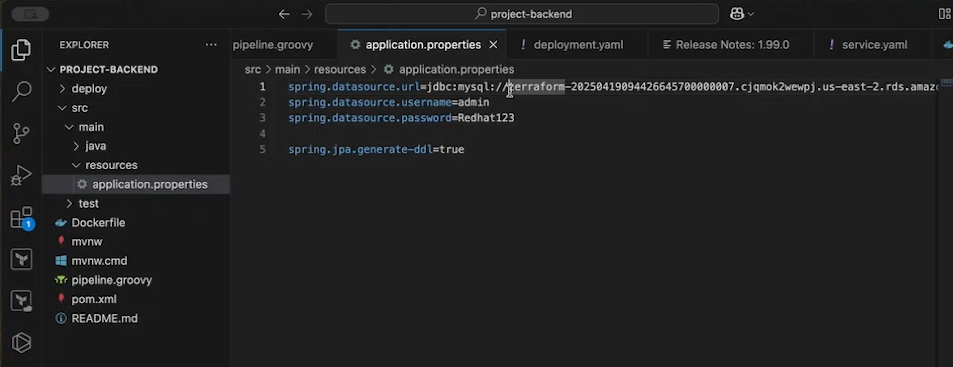Toggle the layout icon at top right
Image resolution: width=953 pixels, height=367 pixels.
(944, 14)
